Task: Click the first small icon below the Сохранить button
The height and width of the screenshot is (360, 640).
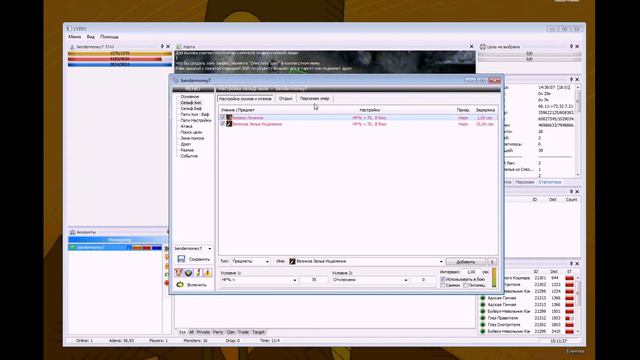Action: 178,272
